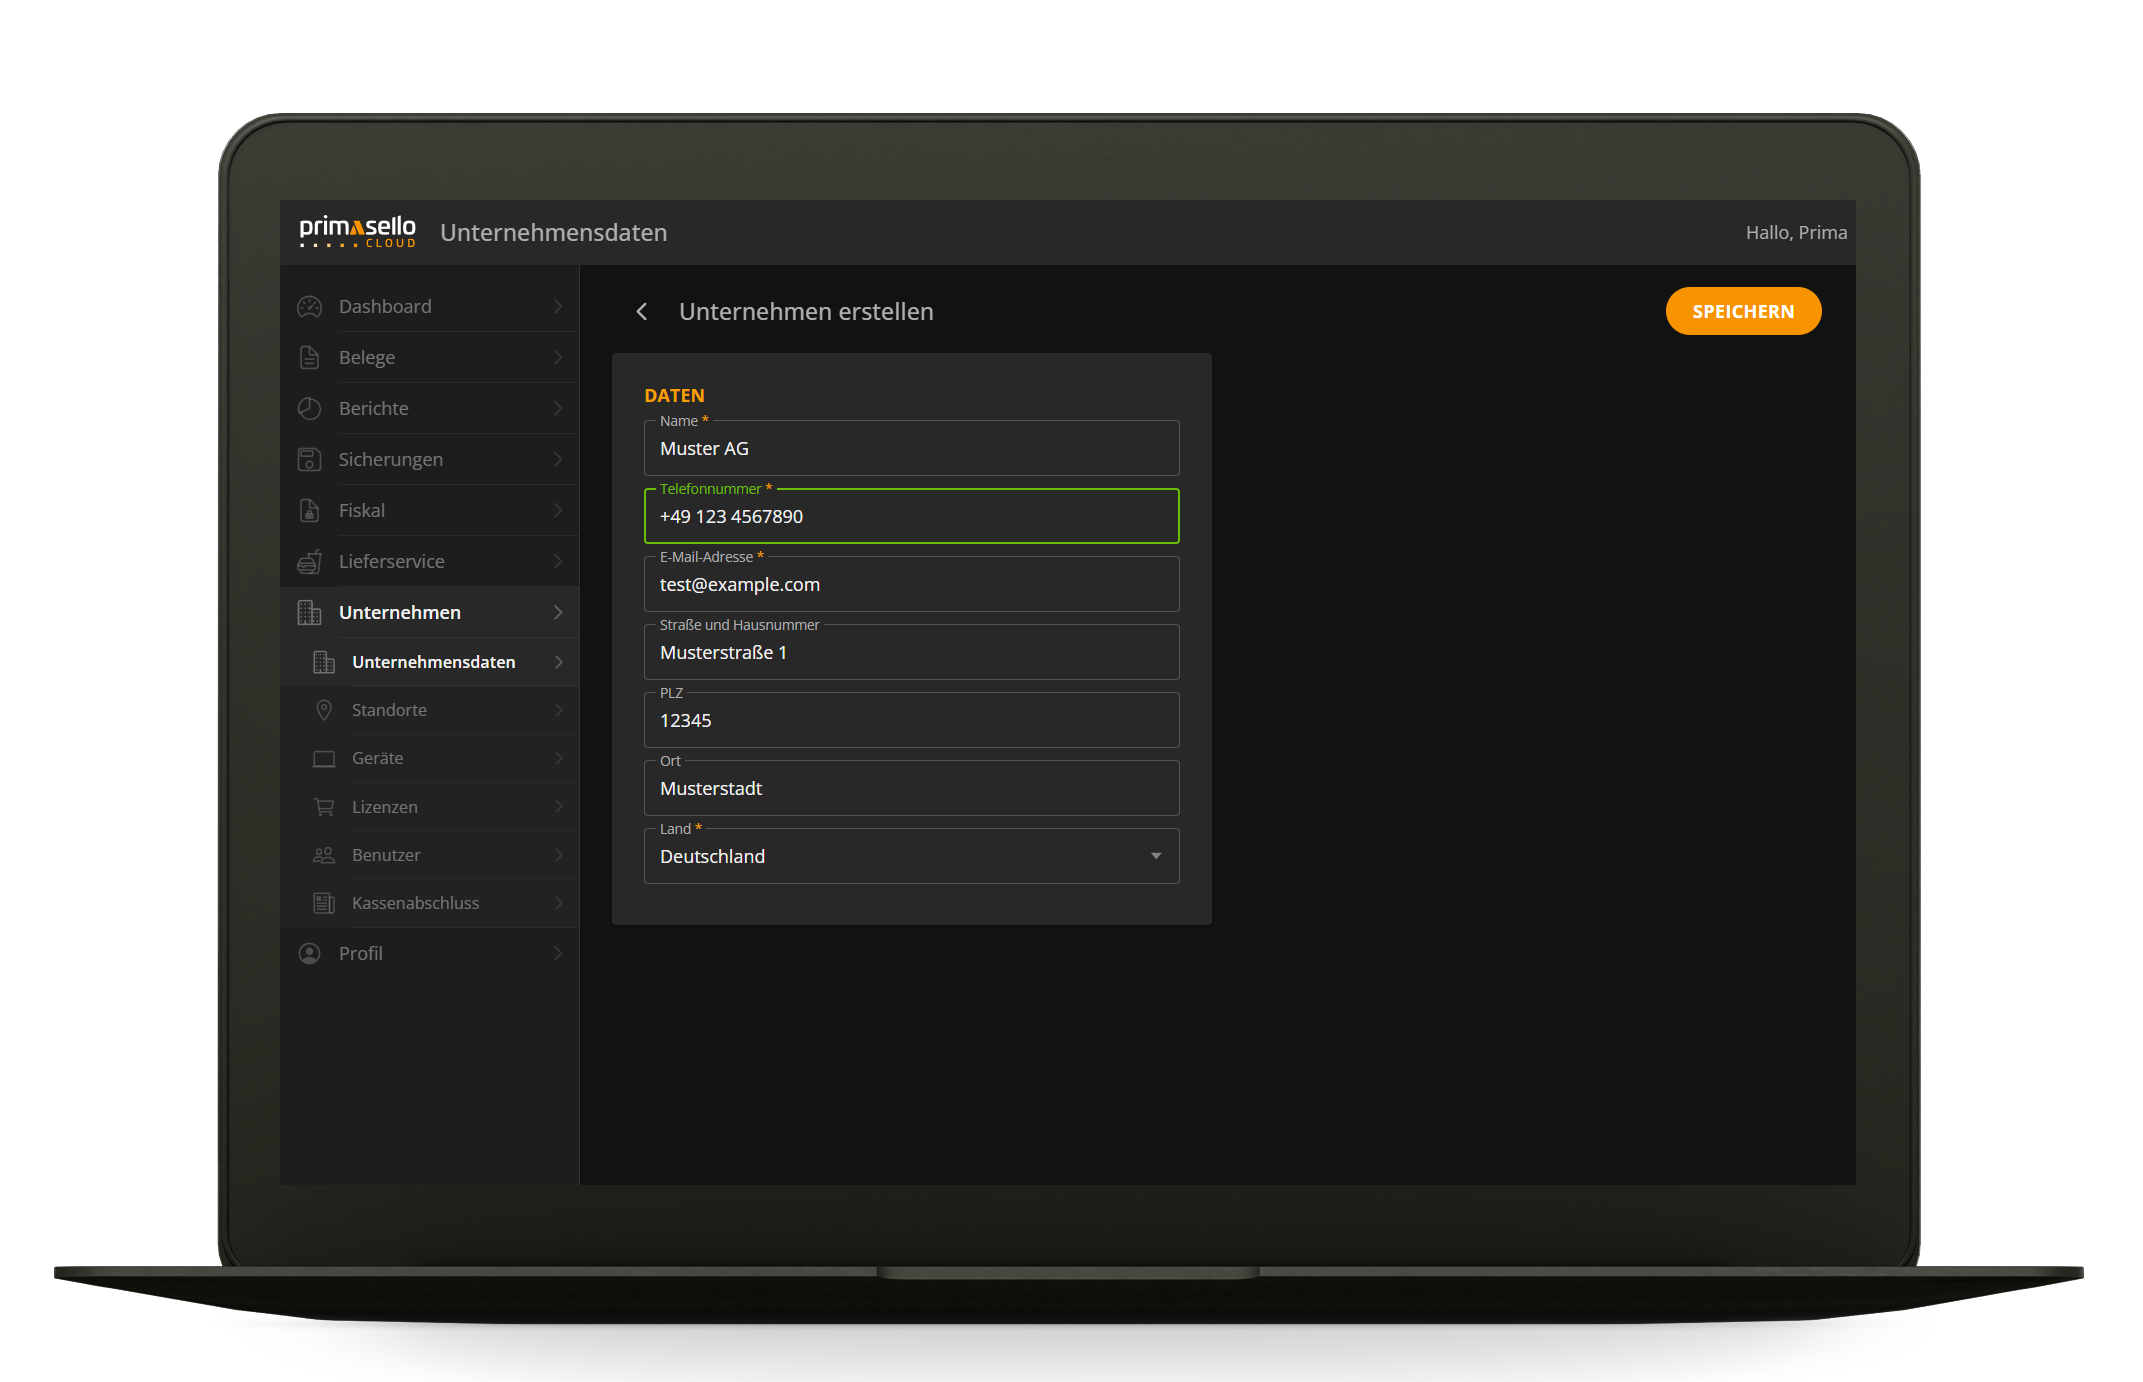
Task: Select the Kassenabschluss report icon
Action: click(x=324, y=903)
